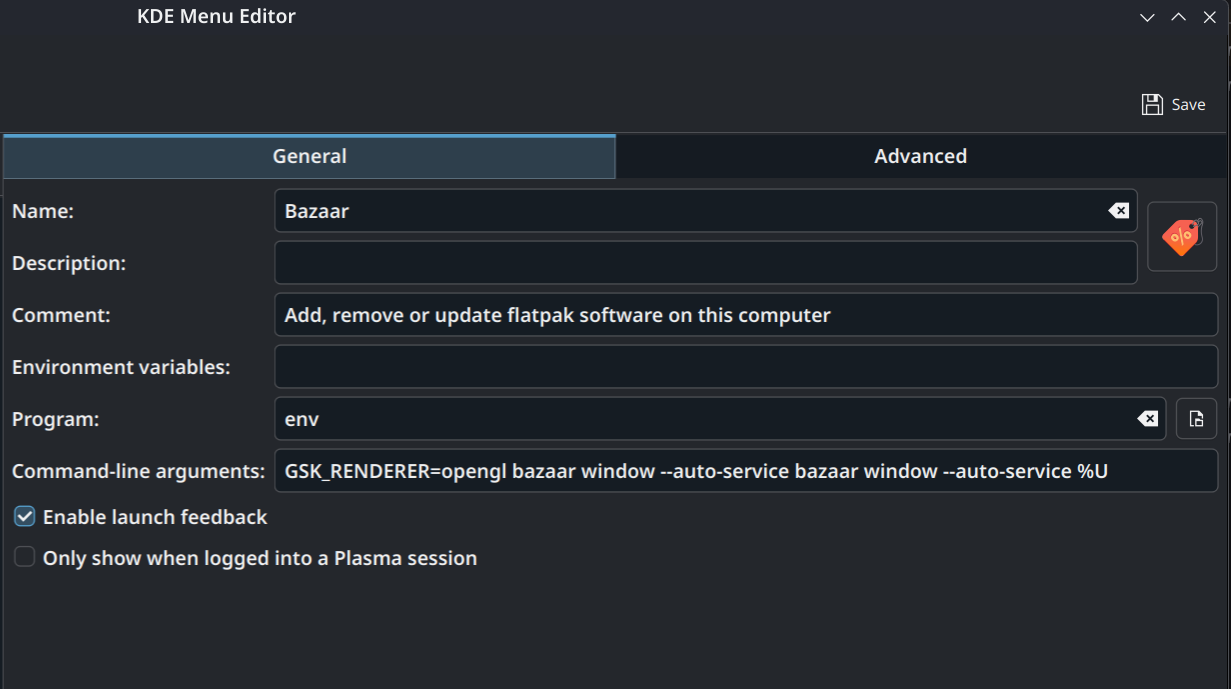
Task: Disable the Enable launch feedback checkbox
Action: [x=24, y=517]
